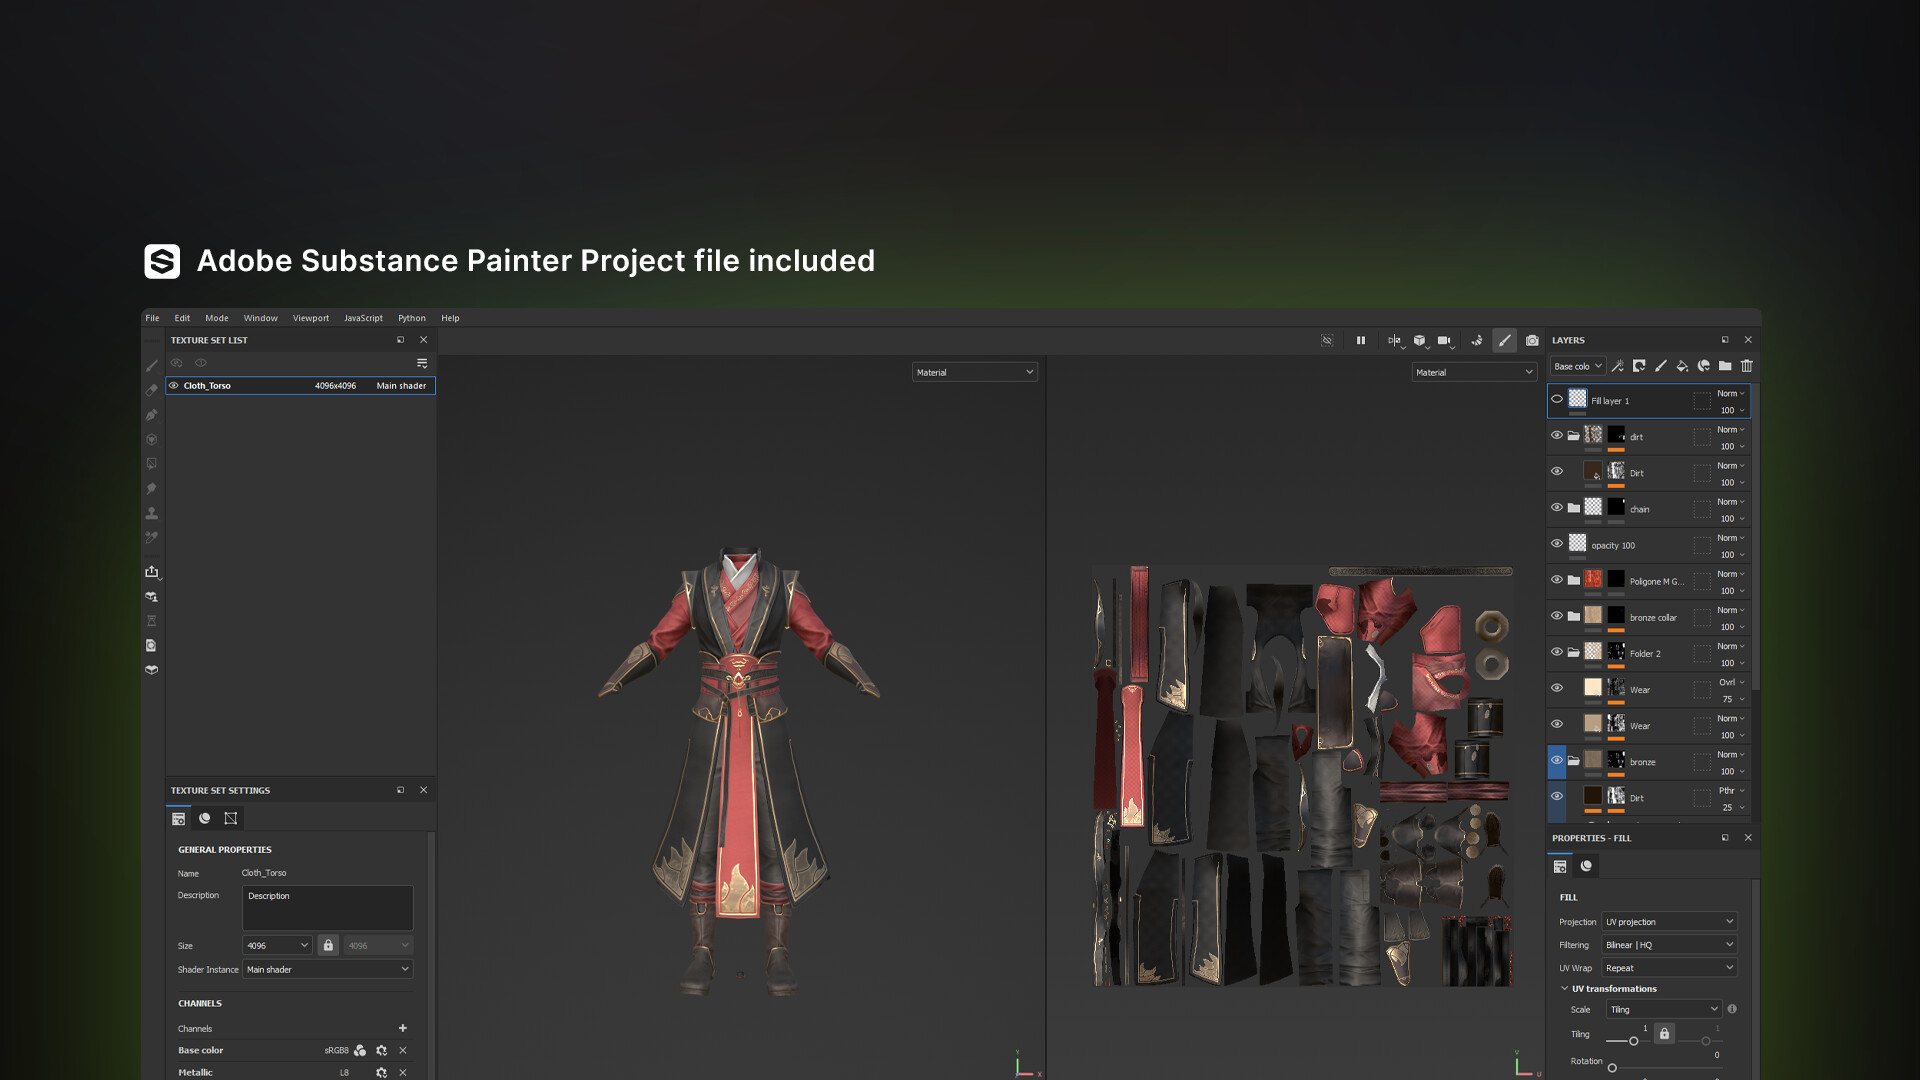1920x1080 pixels.
Task: Delete layer with the trash icon
Action: point(1747,366)
